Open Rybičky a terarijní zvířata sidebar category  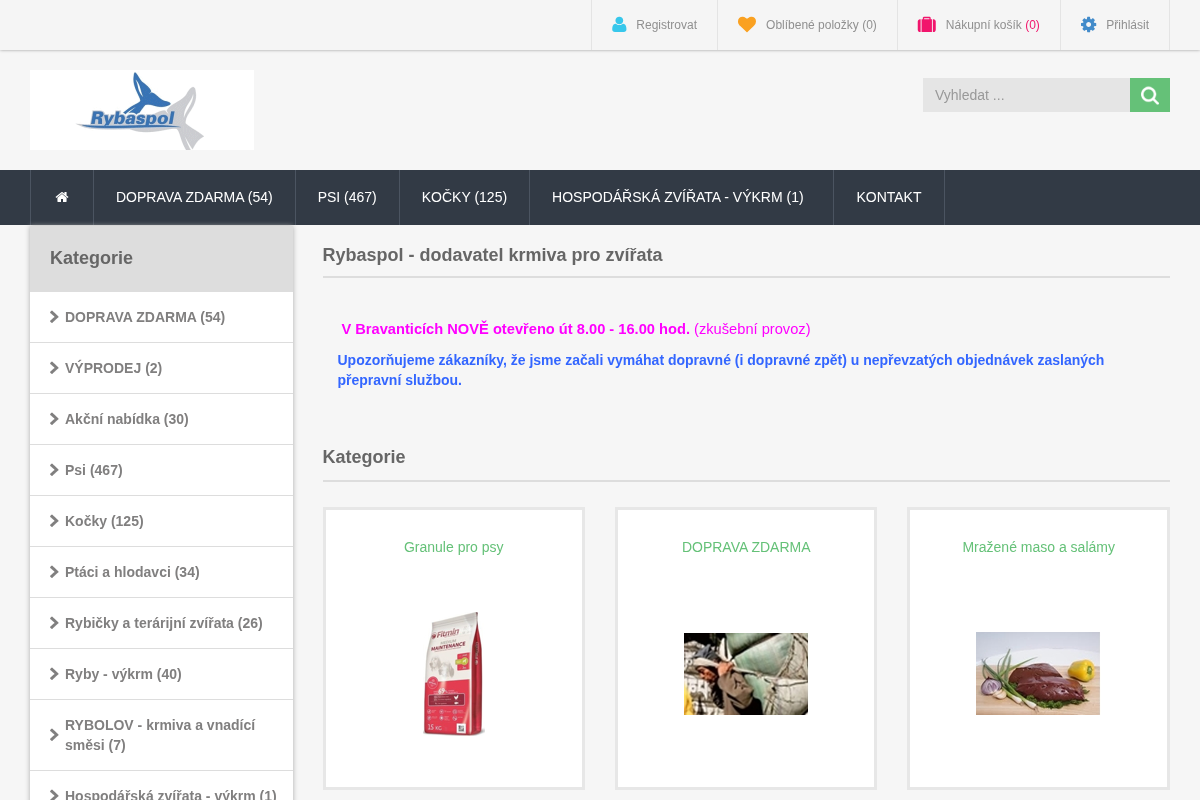click(164, 623)
